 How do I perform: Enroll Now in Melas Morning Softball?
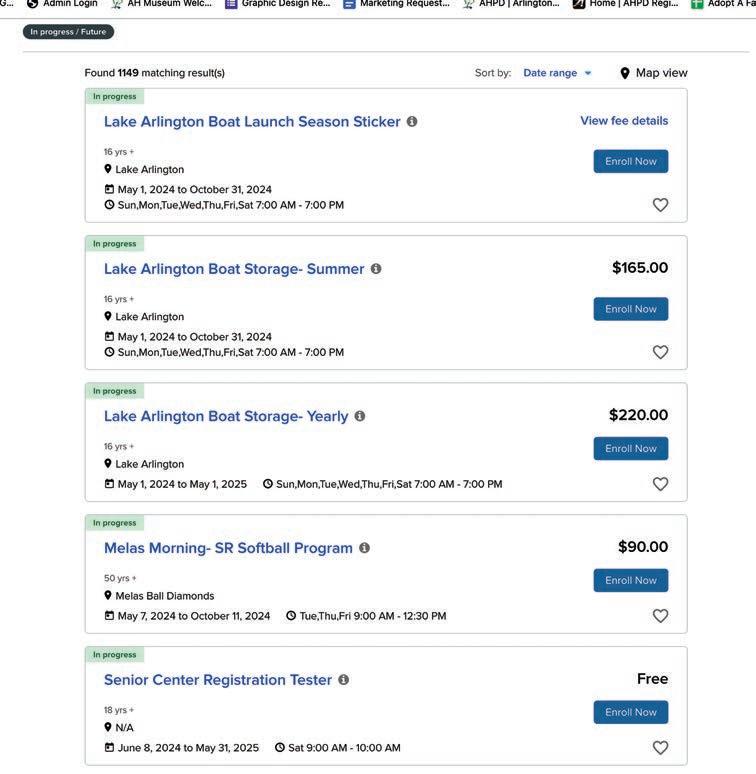[x=631, y=580]
